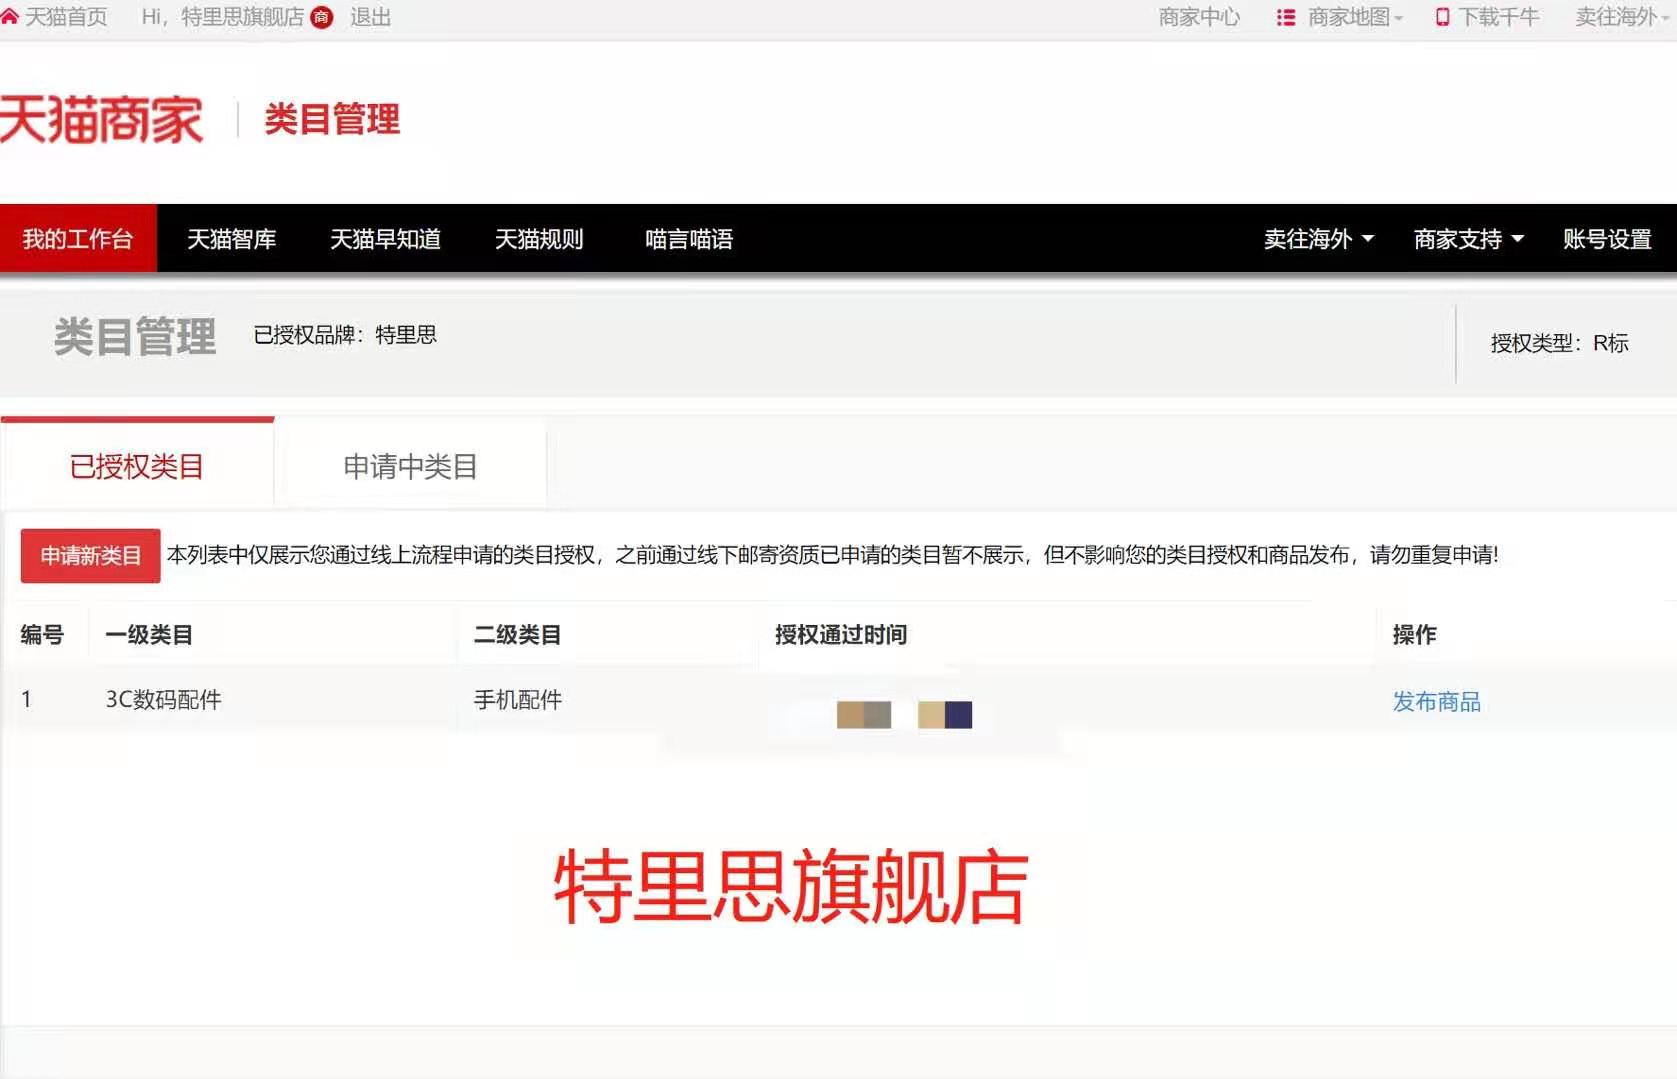Click the 特里思旗舰店 account name
The width and height of the screenshot is (1677, 1079).
(x=242, y=17)
